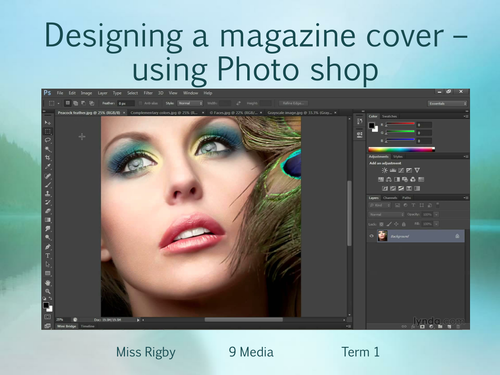
Task: Open the Color panel flyout menu
Action: pyautogui.click(x=465, y=116)
